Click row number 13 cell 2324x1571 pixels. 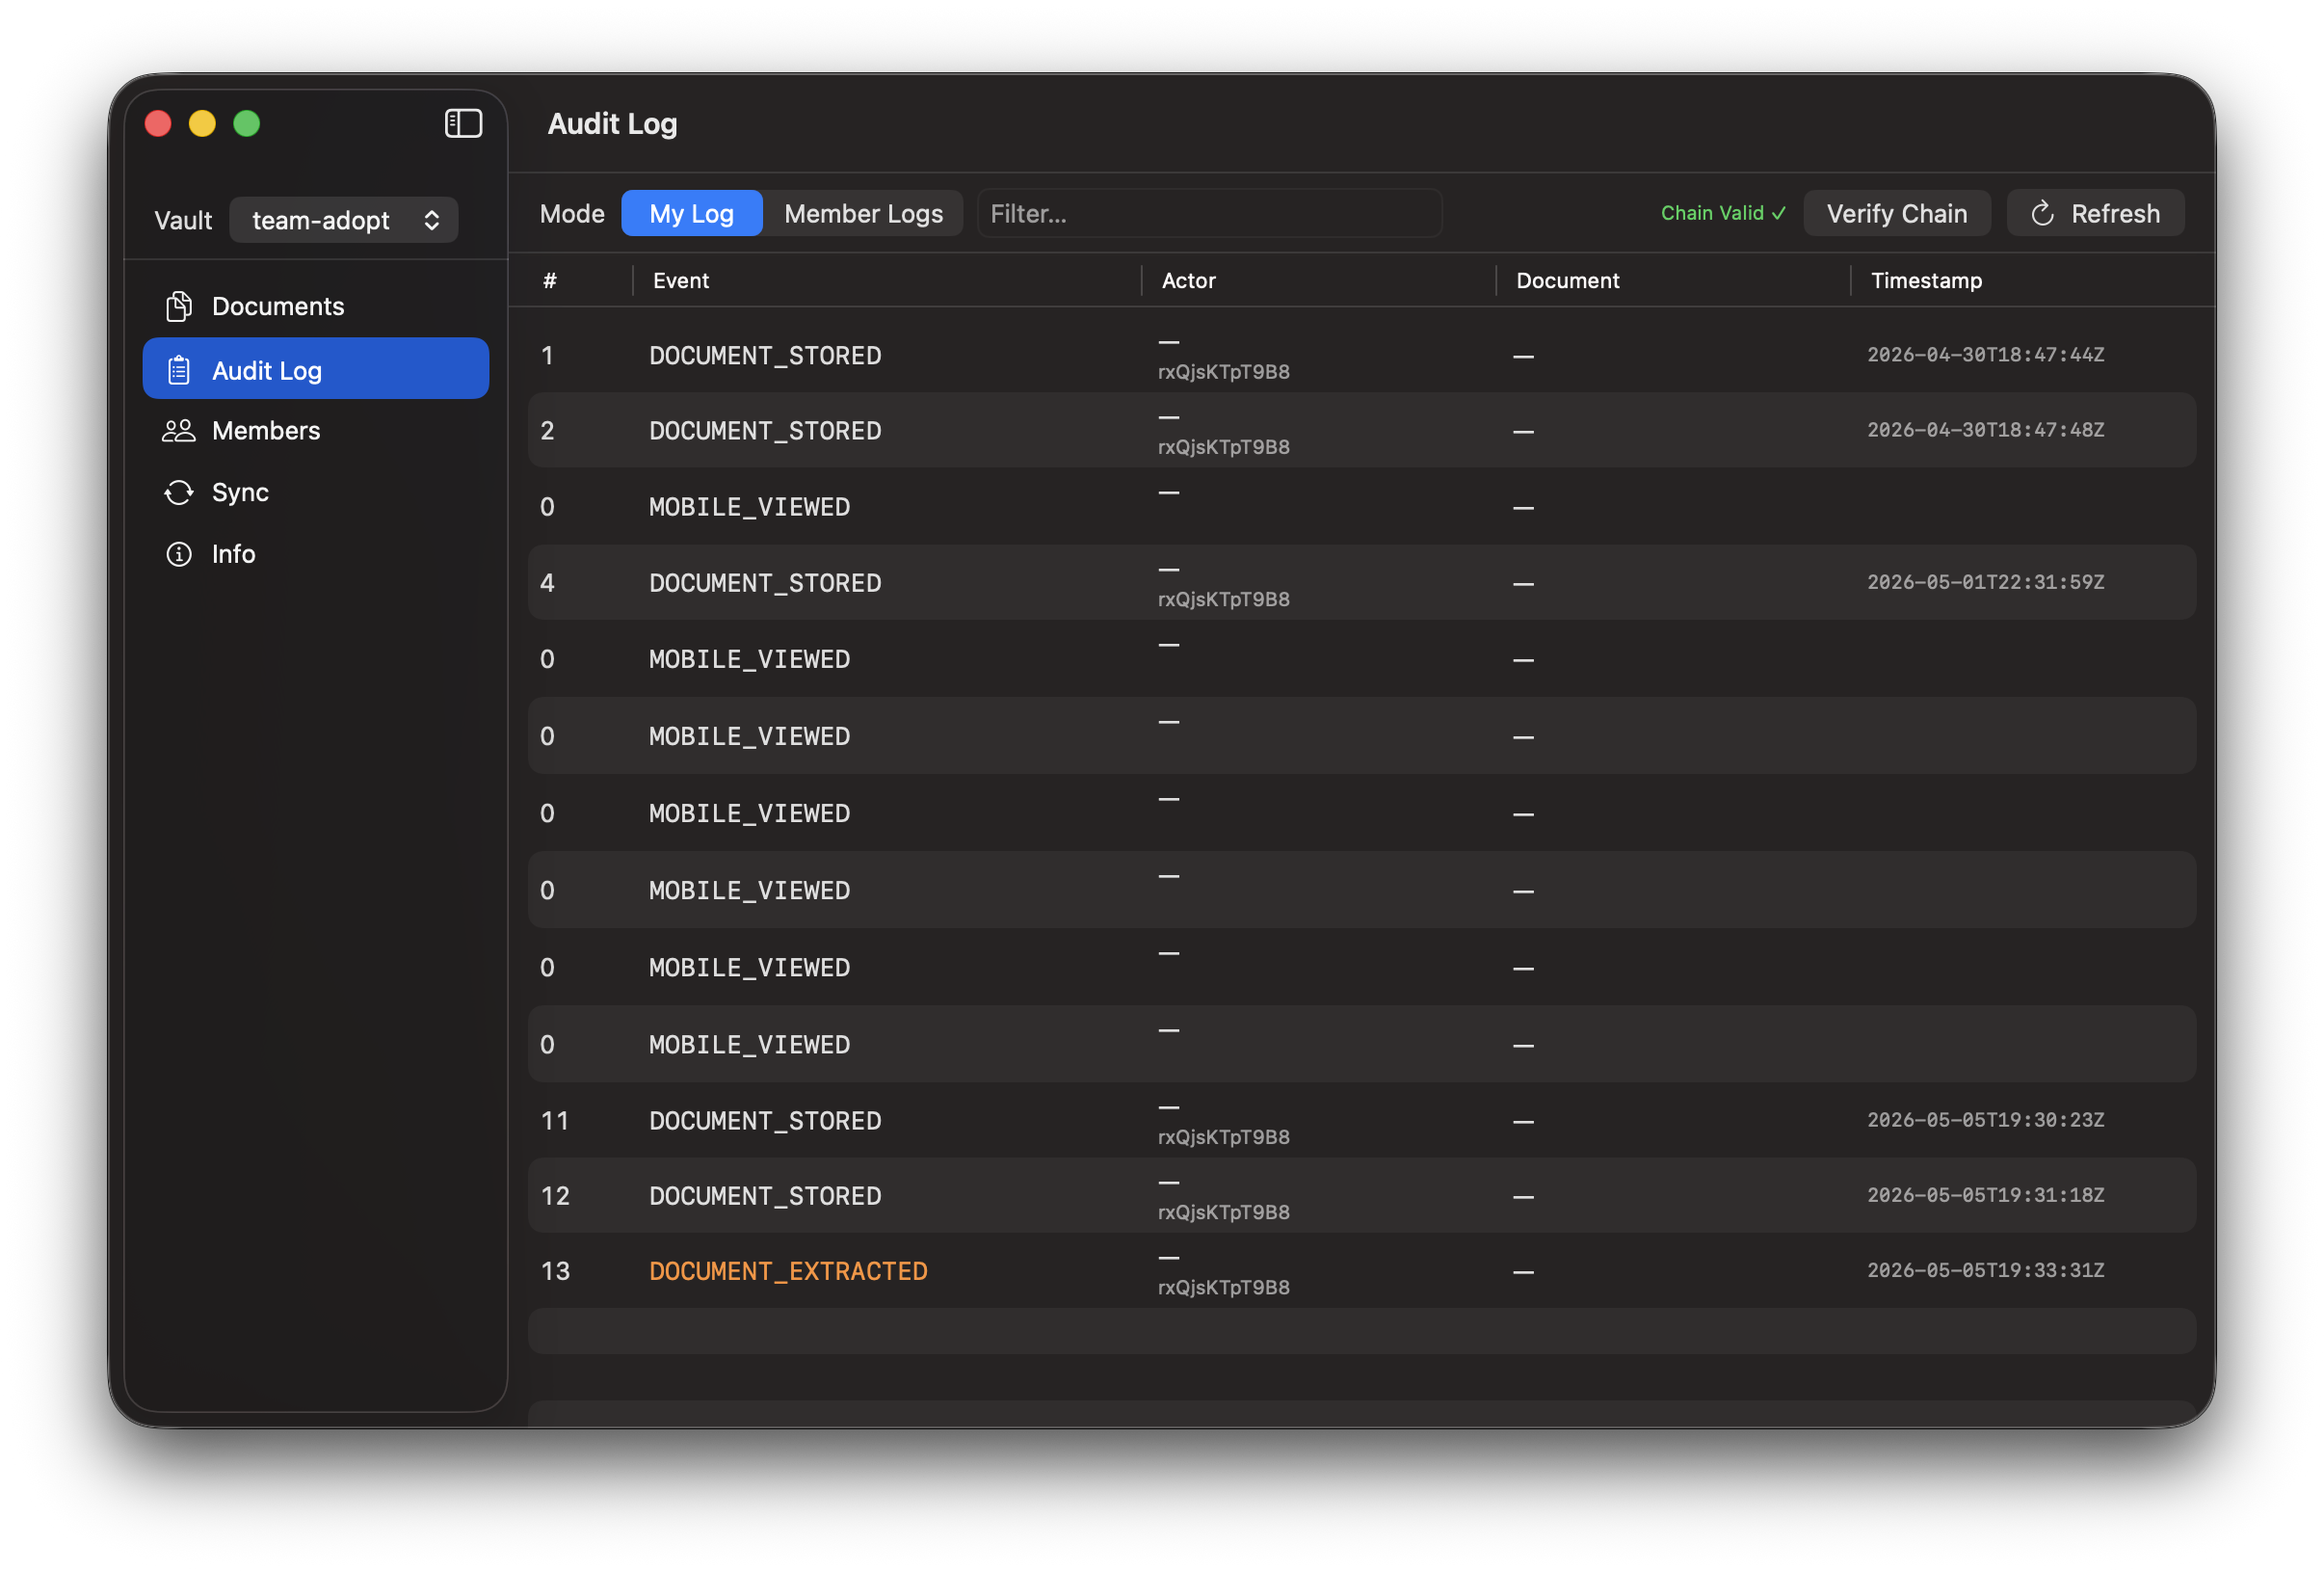555,1271
